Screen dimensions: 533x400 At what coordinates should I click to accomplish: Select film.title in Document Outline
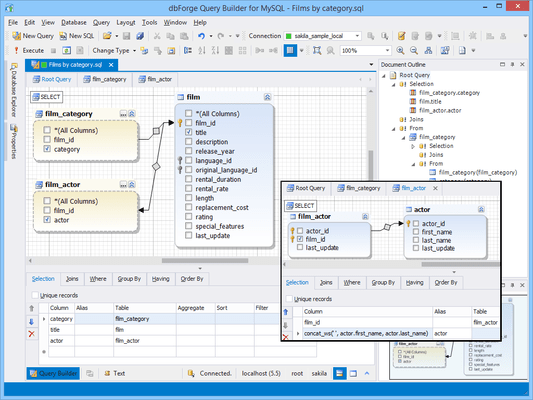(430, 102)
